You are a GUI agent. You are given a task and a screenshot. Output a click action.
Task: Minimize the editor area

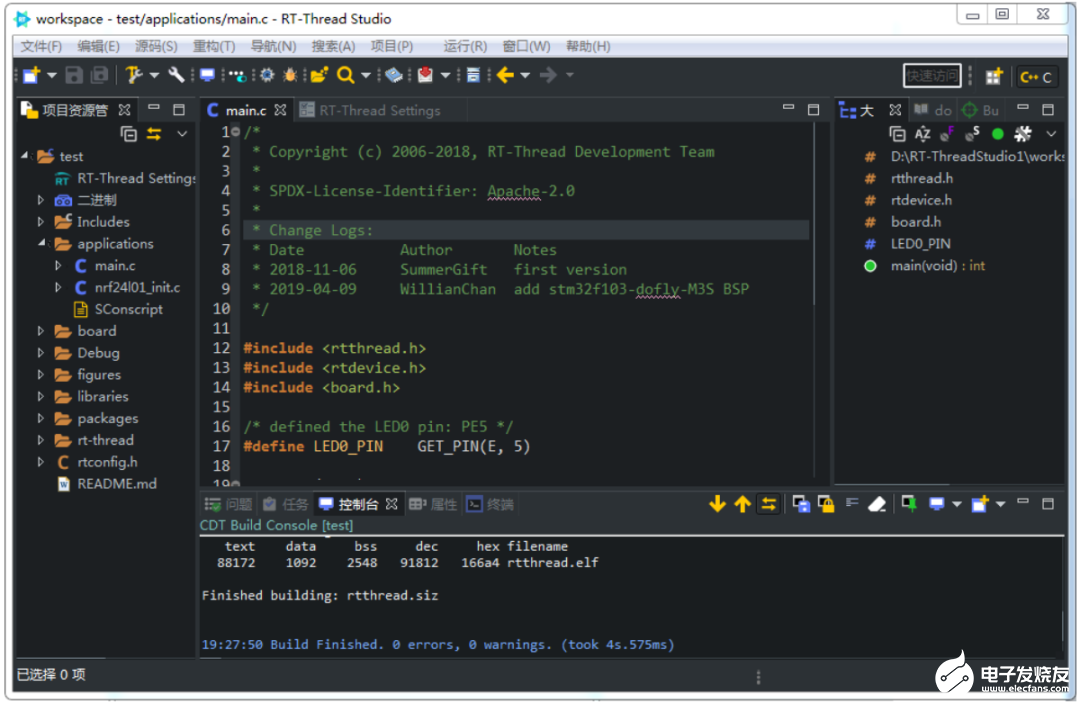(x=788, y=108)
